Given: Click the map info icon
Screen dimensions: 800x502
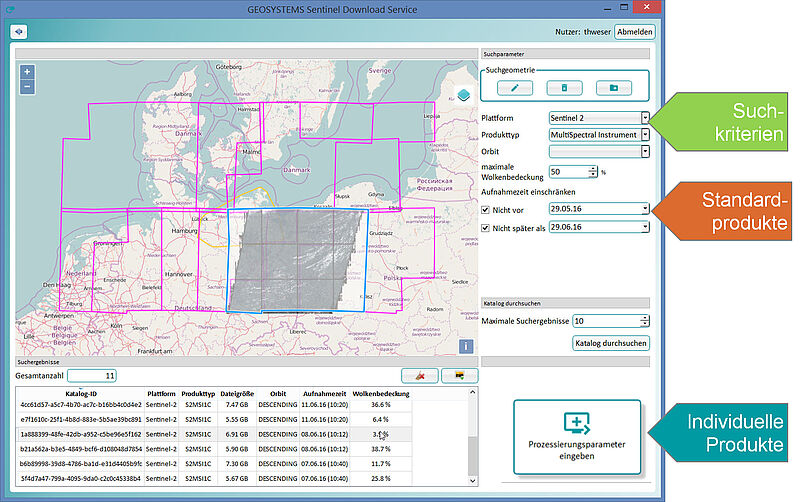Looking at the screenshot, I should pyautogui.click(x=465, y=346).
